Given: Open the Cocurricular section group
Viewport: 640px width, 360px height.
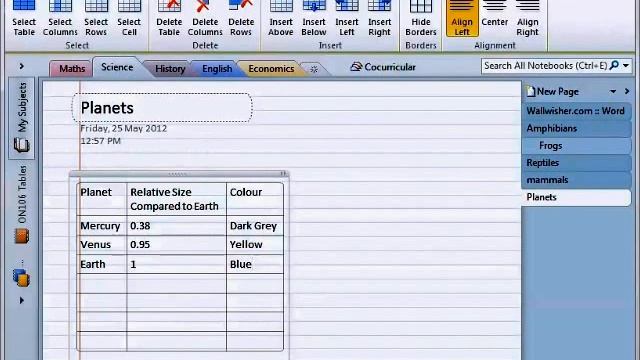Looking at the screenshot, I should click(383, 67).
